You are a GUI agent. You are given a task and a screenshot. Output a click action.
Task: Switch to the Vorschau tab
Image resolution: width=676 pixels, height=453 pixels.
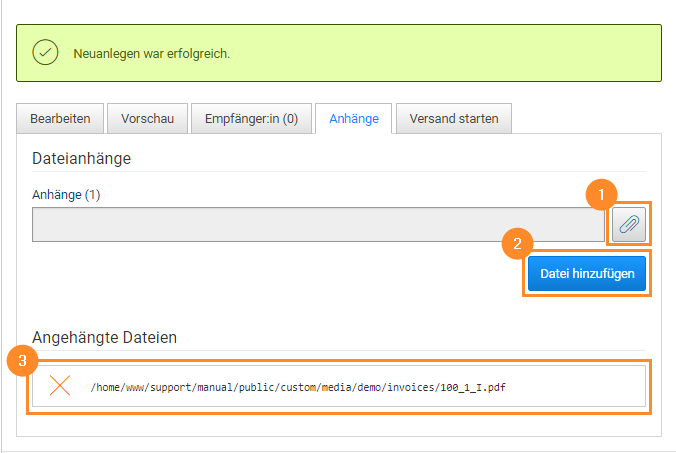[147, 119]
